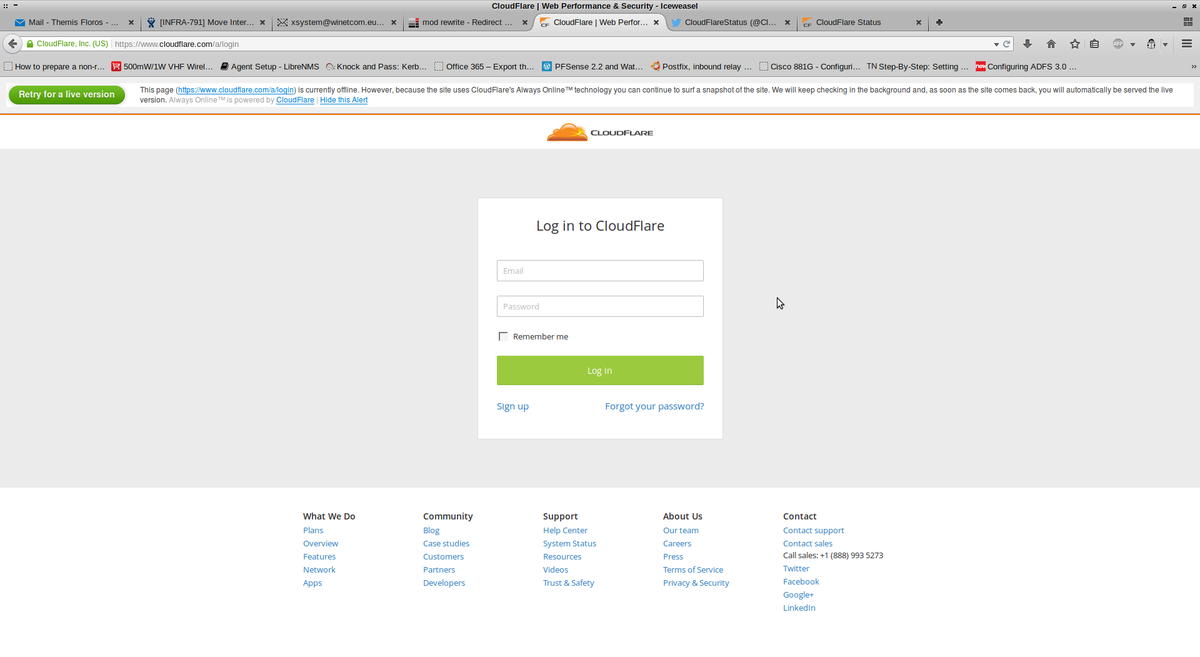Open the Trust & Safety footer link
Image resolution: width=1200 pixels, height=657 pixels.
(x=569, y=583)
